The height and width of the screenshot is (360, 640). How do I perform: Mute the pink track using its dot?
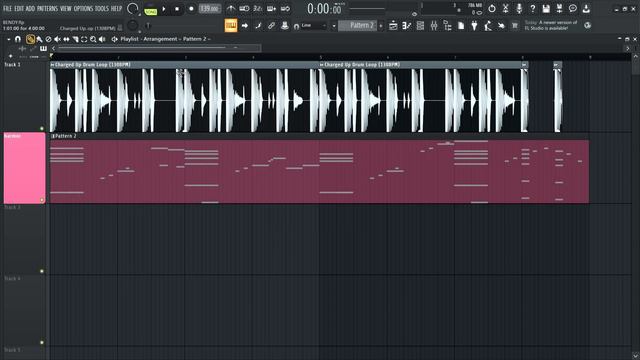(42, 200)
